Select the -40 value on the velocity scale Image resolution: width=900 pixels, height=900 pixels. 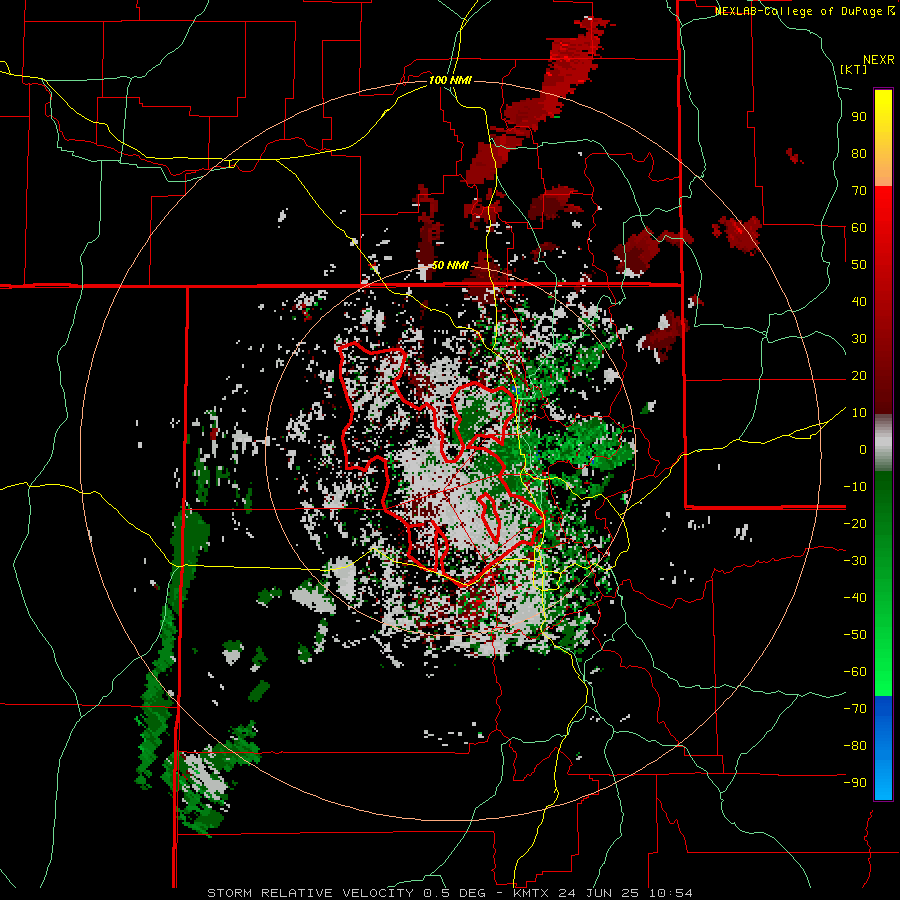point(855,598)
